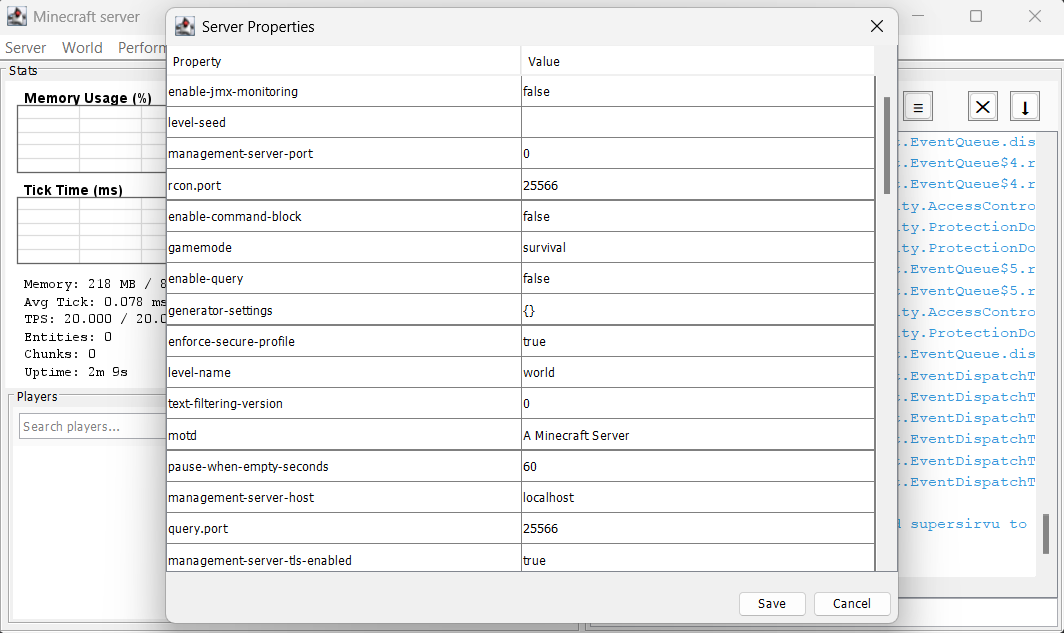Select the enable-command-block property name
Image resolution: width=1064 pixels, height=633 pixels.
point(343,216)
